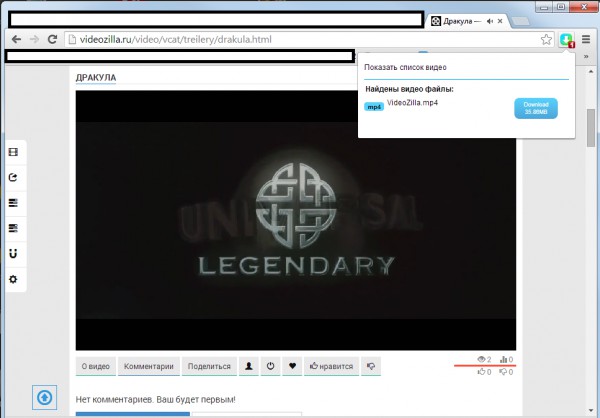600x418 pixels.
Task: Click the Нет комментариев message text
Action: [156, 400]
